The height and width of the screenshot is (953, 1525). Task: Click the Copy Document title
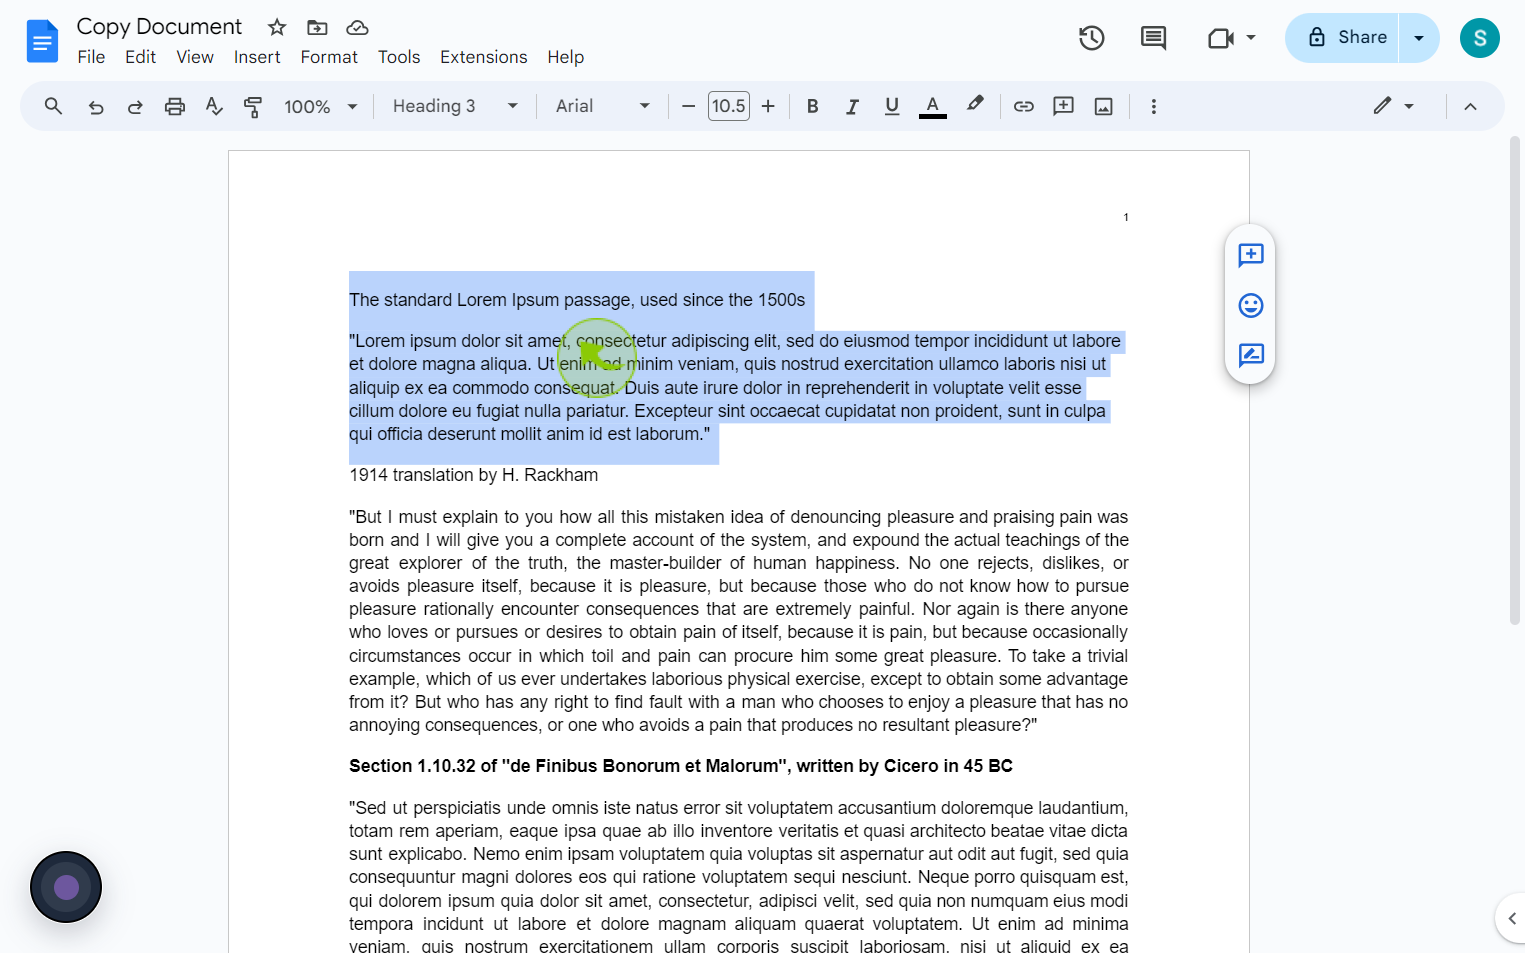pyautogui.click(x=159, y=27)
